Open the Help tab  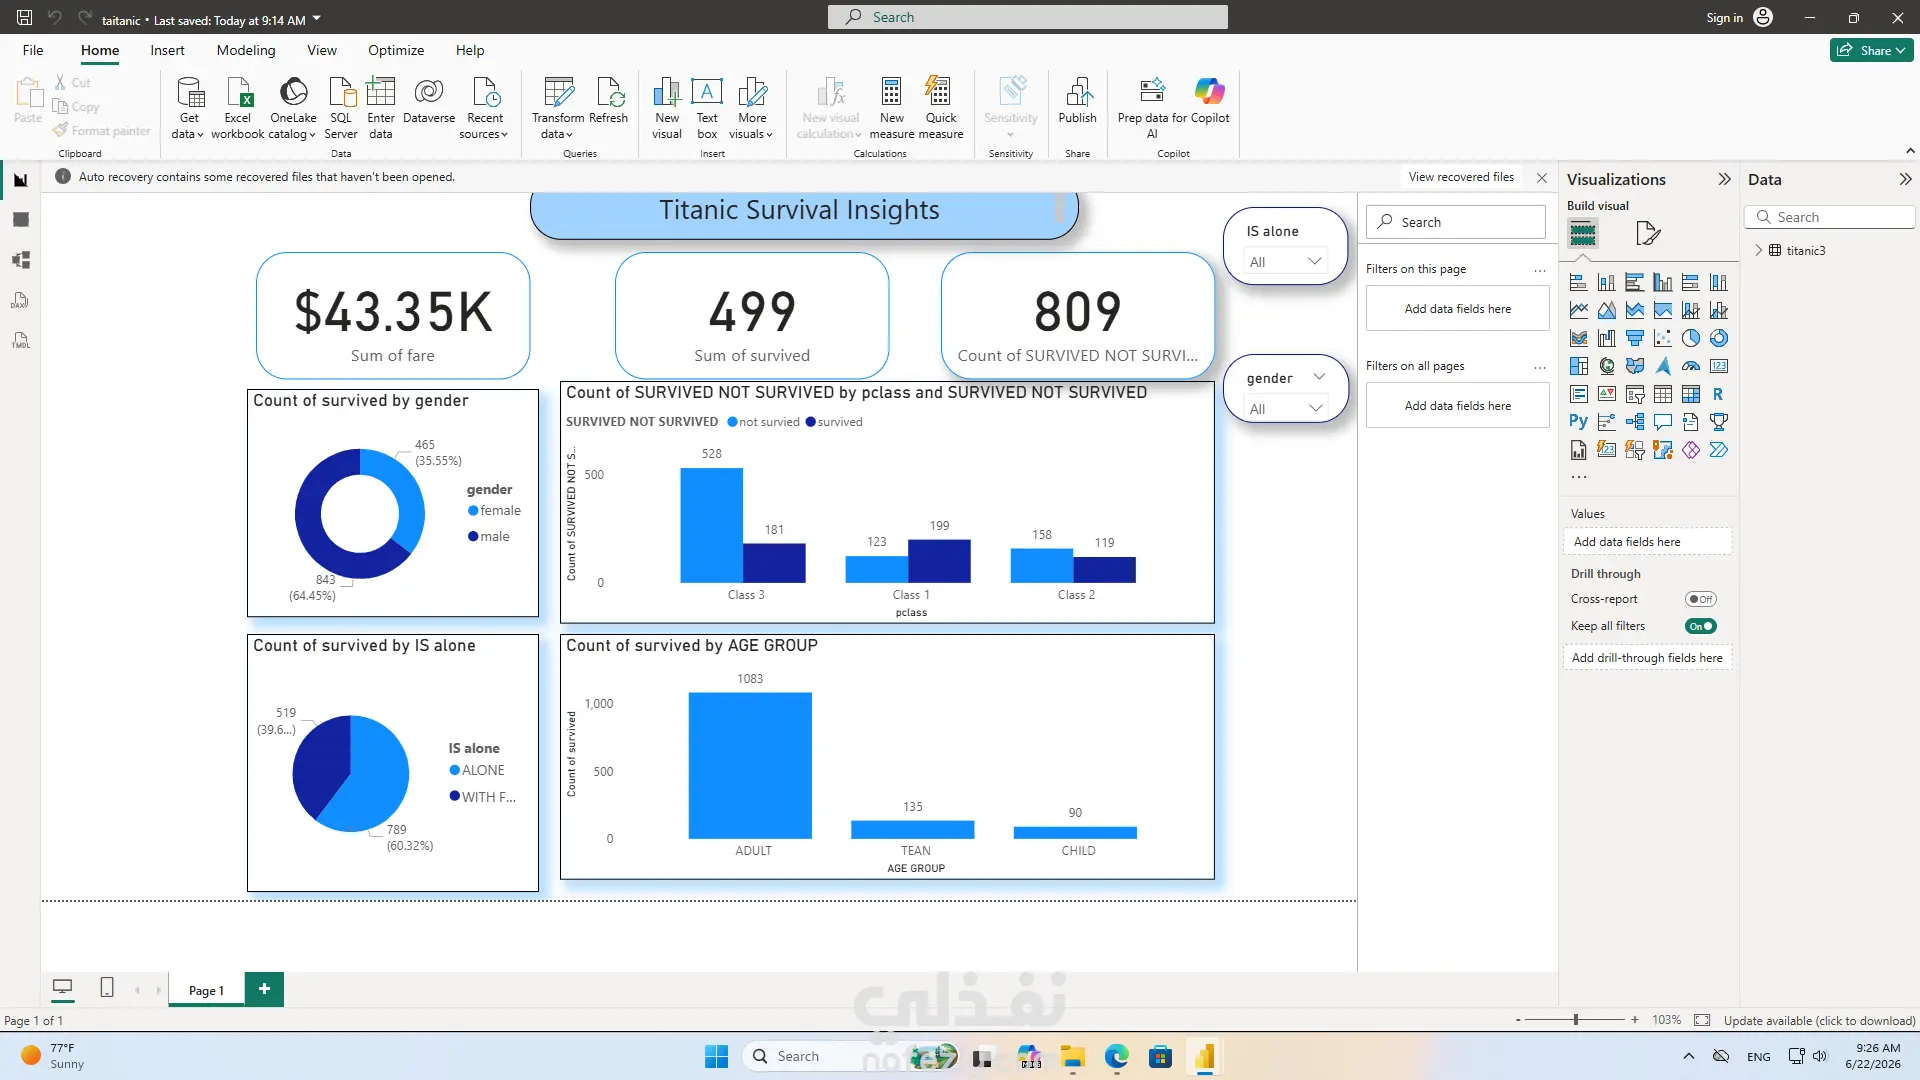click(x=470, y=50)
